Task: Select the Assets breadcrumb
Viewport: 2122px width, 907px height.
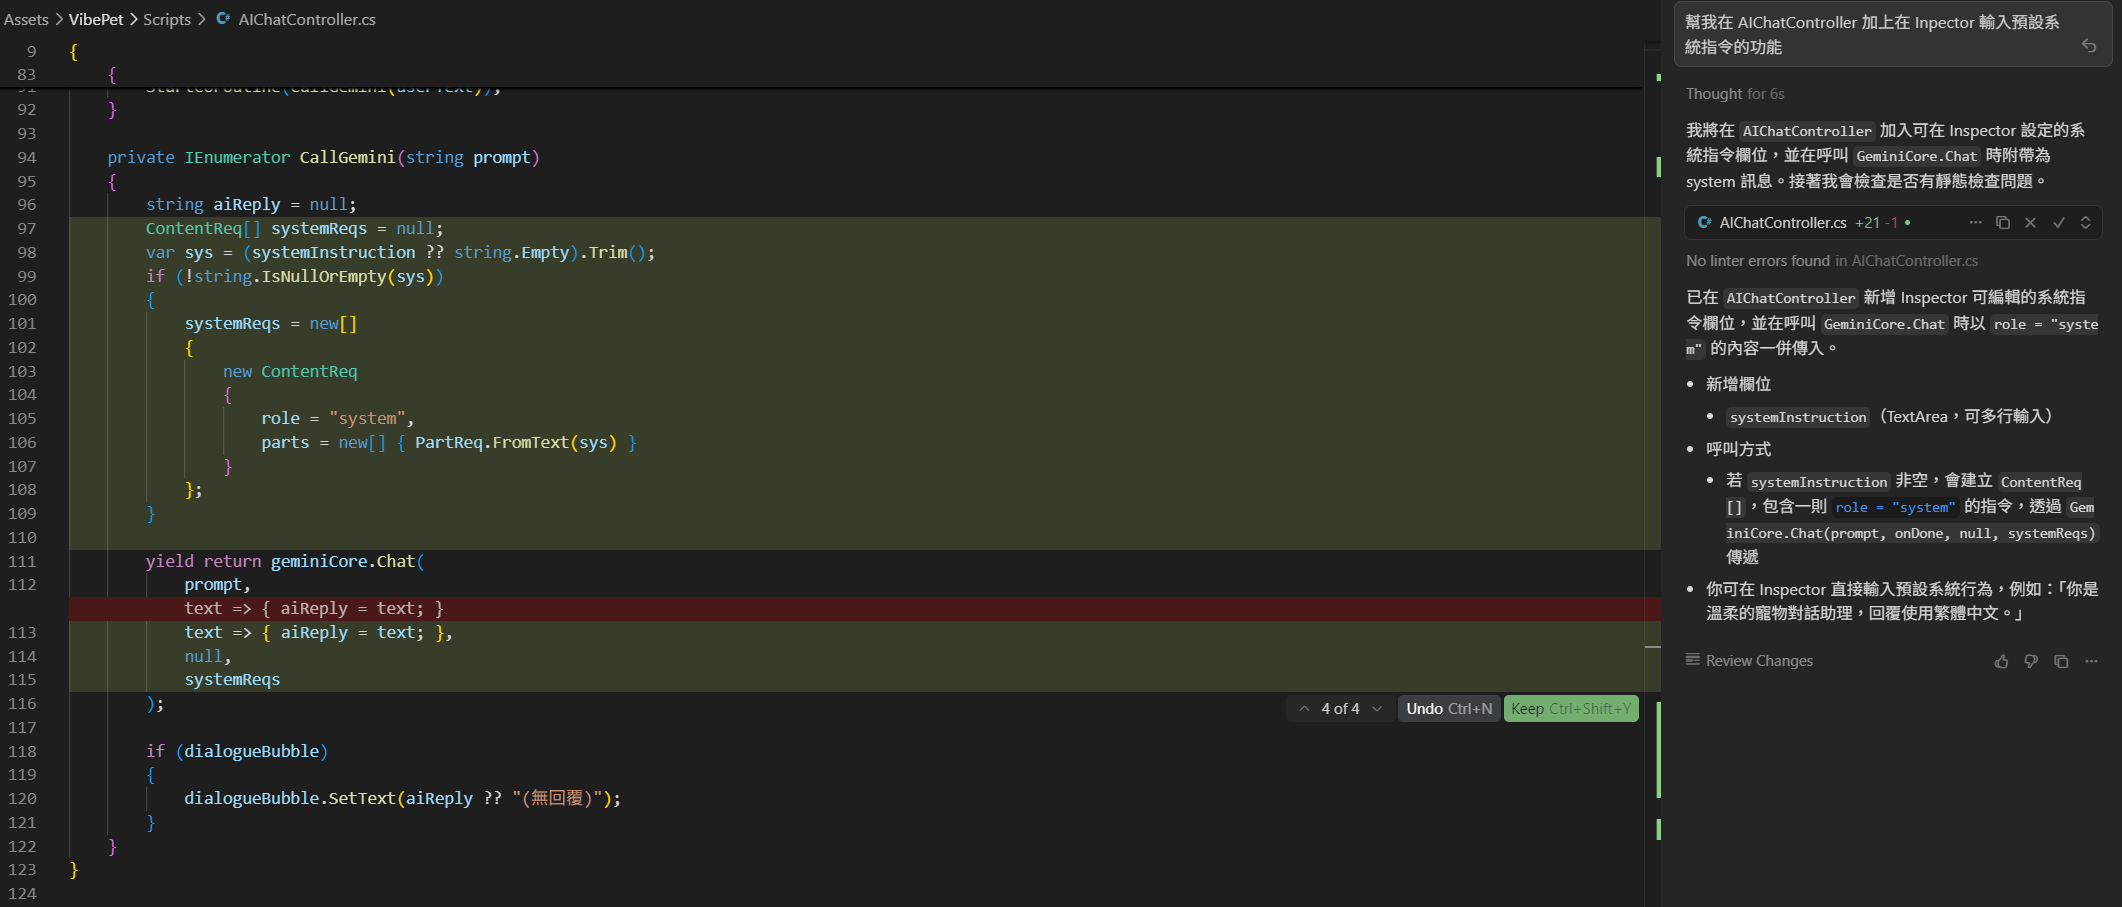Action: pyautogui.click(x=26, y=20)
